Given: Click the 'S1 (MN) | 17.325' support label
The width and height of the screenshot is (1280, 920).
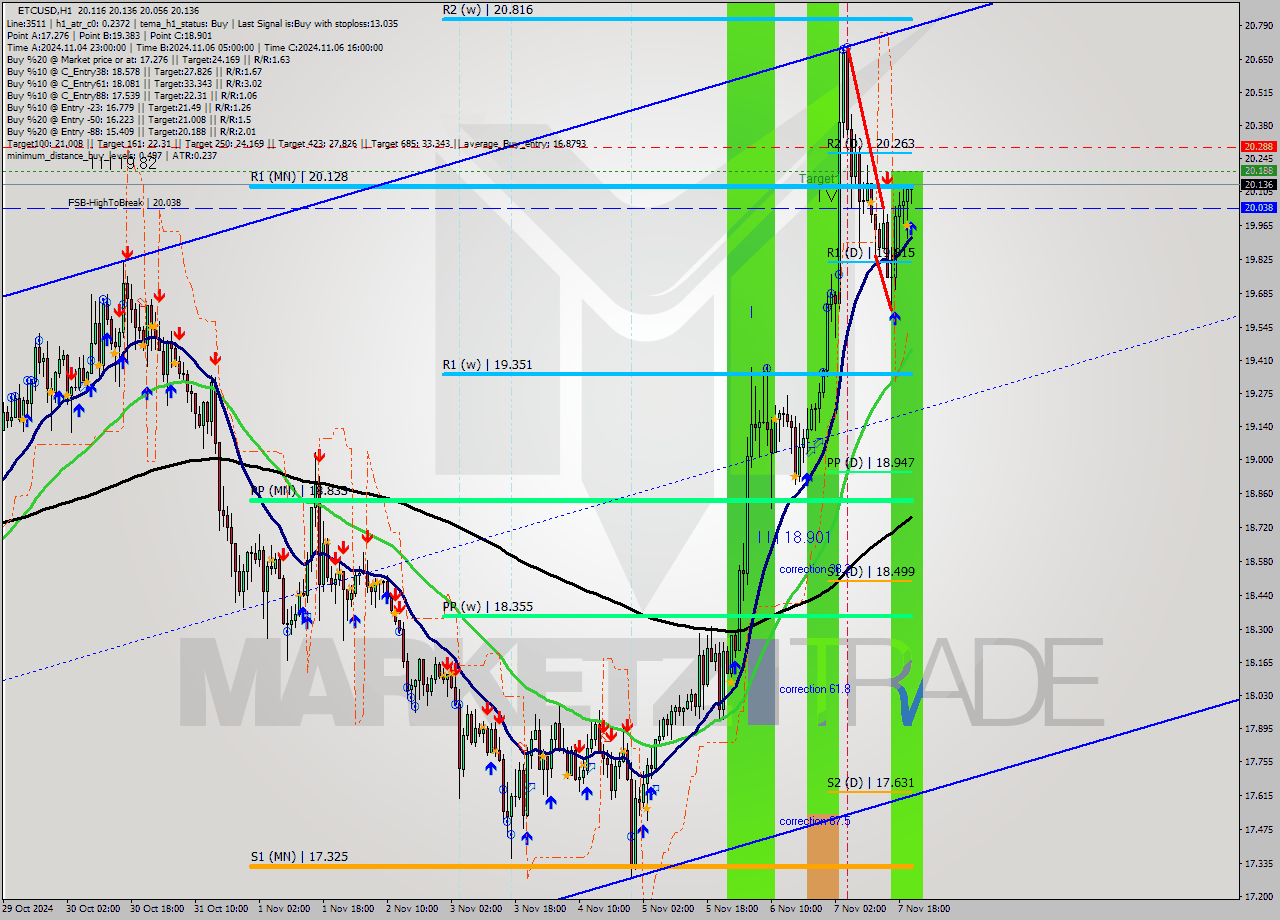Looking at the screenshot, I should [x=297, y=858].
